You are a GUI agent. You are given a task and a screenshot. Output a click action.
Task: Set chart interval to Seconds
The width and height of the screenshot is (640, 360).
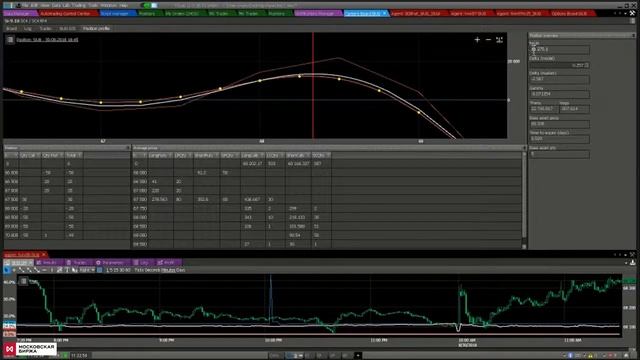(152, 270)
